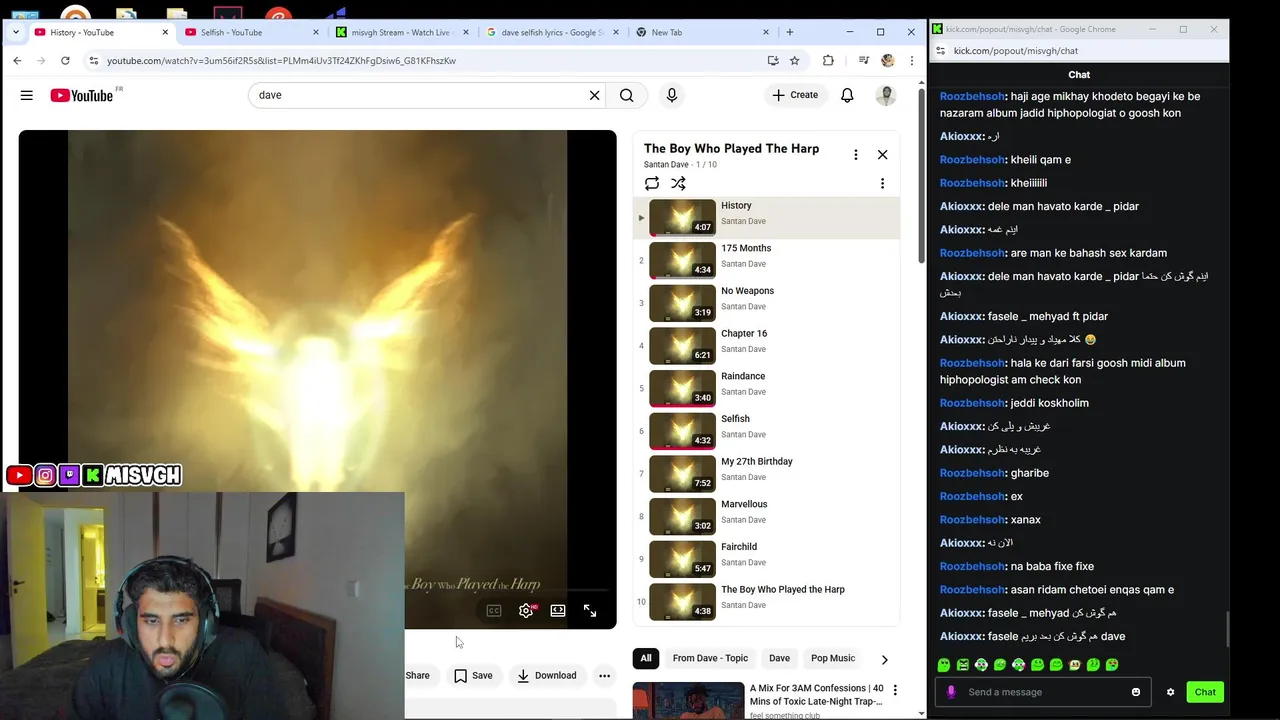Close the playlist panel
Screen dimensions: 1280x720
tap(882, 155)
